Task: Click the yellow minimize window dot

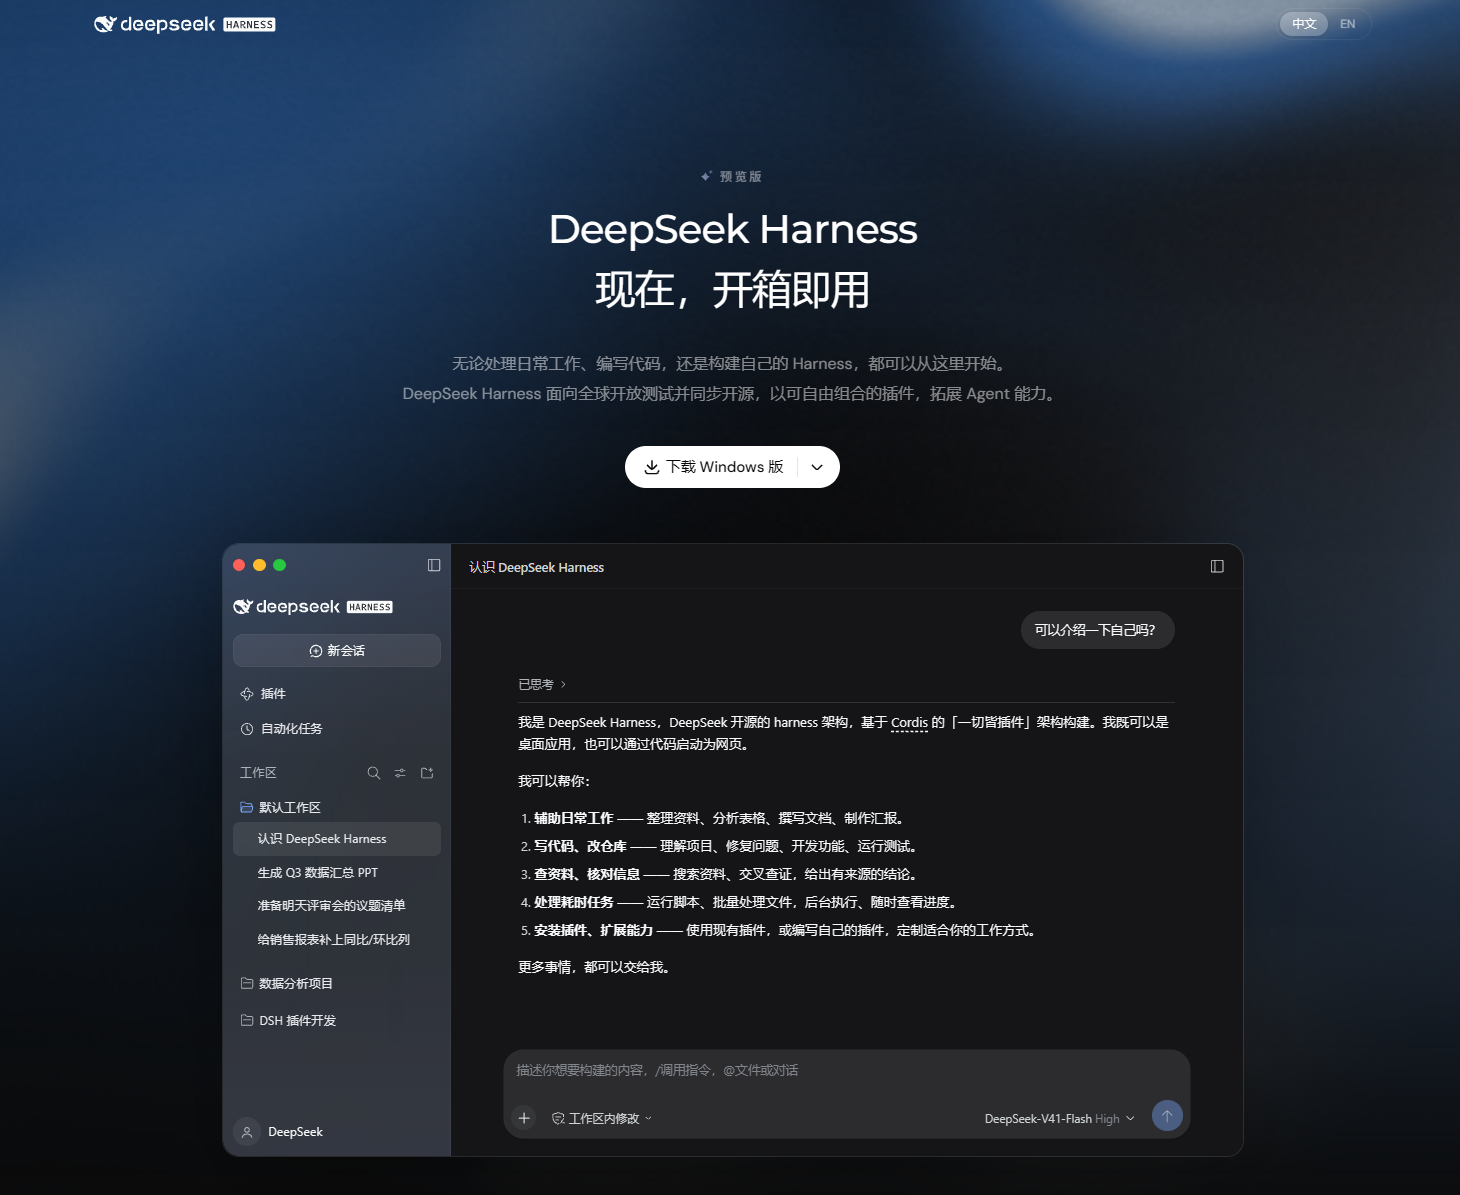Action: [259, 565]
